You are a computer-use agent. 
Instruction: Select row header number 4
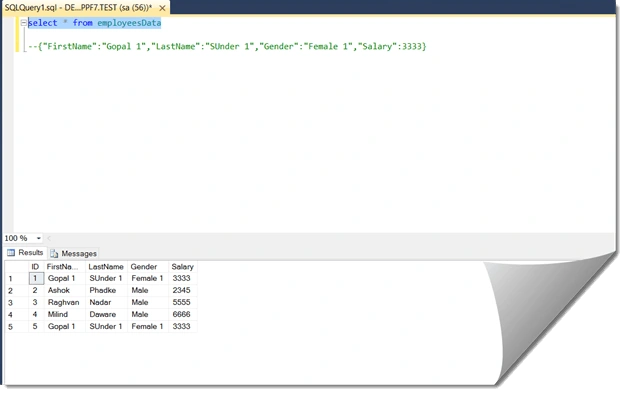[16, 315]
